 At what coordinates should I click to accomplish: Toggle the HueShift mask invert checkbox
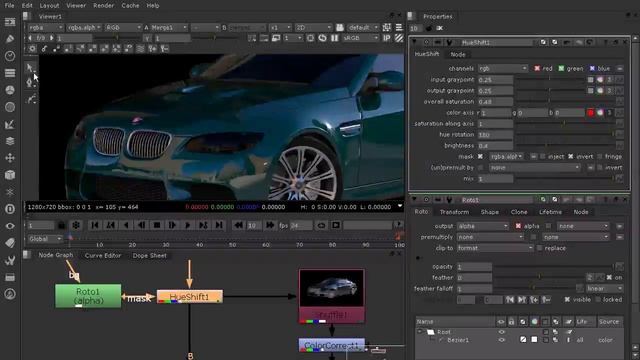[x=571, y=156]
